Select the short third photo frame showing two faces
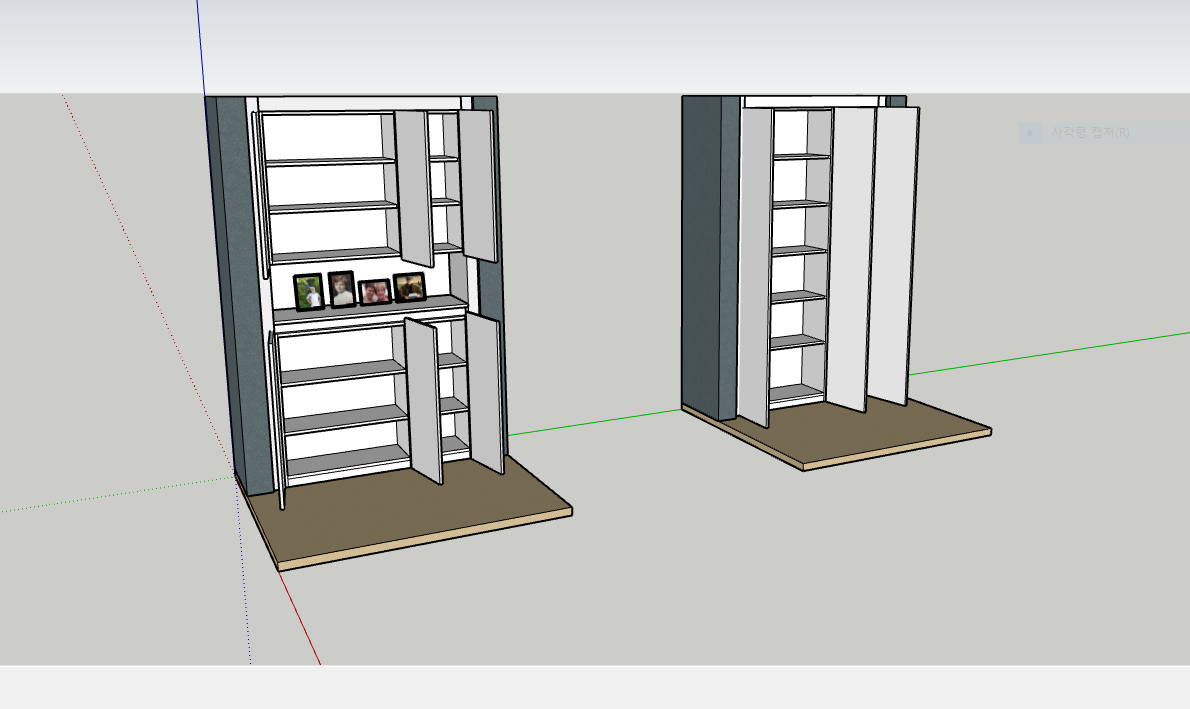The height and width of the screenshot is (709, 1190). tap(374, 292)
